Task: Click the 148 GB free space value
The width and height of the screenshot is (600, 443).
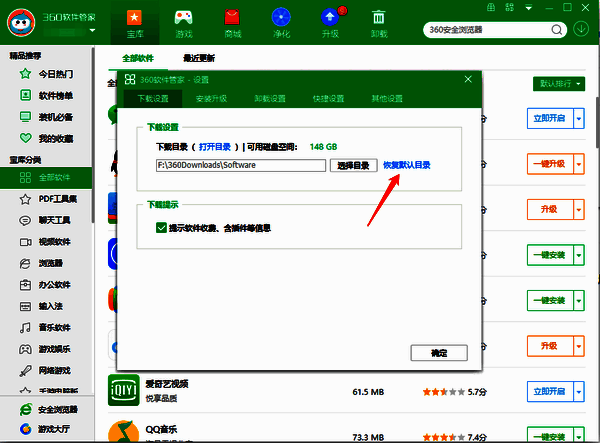Action: (323, 147)
